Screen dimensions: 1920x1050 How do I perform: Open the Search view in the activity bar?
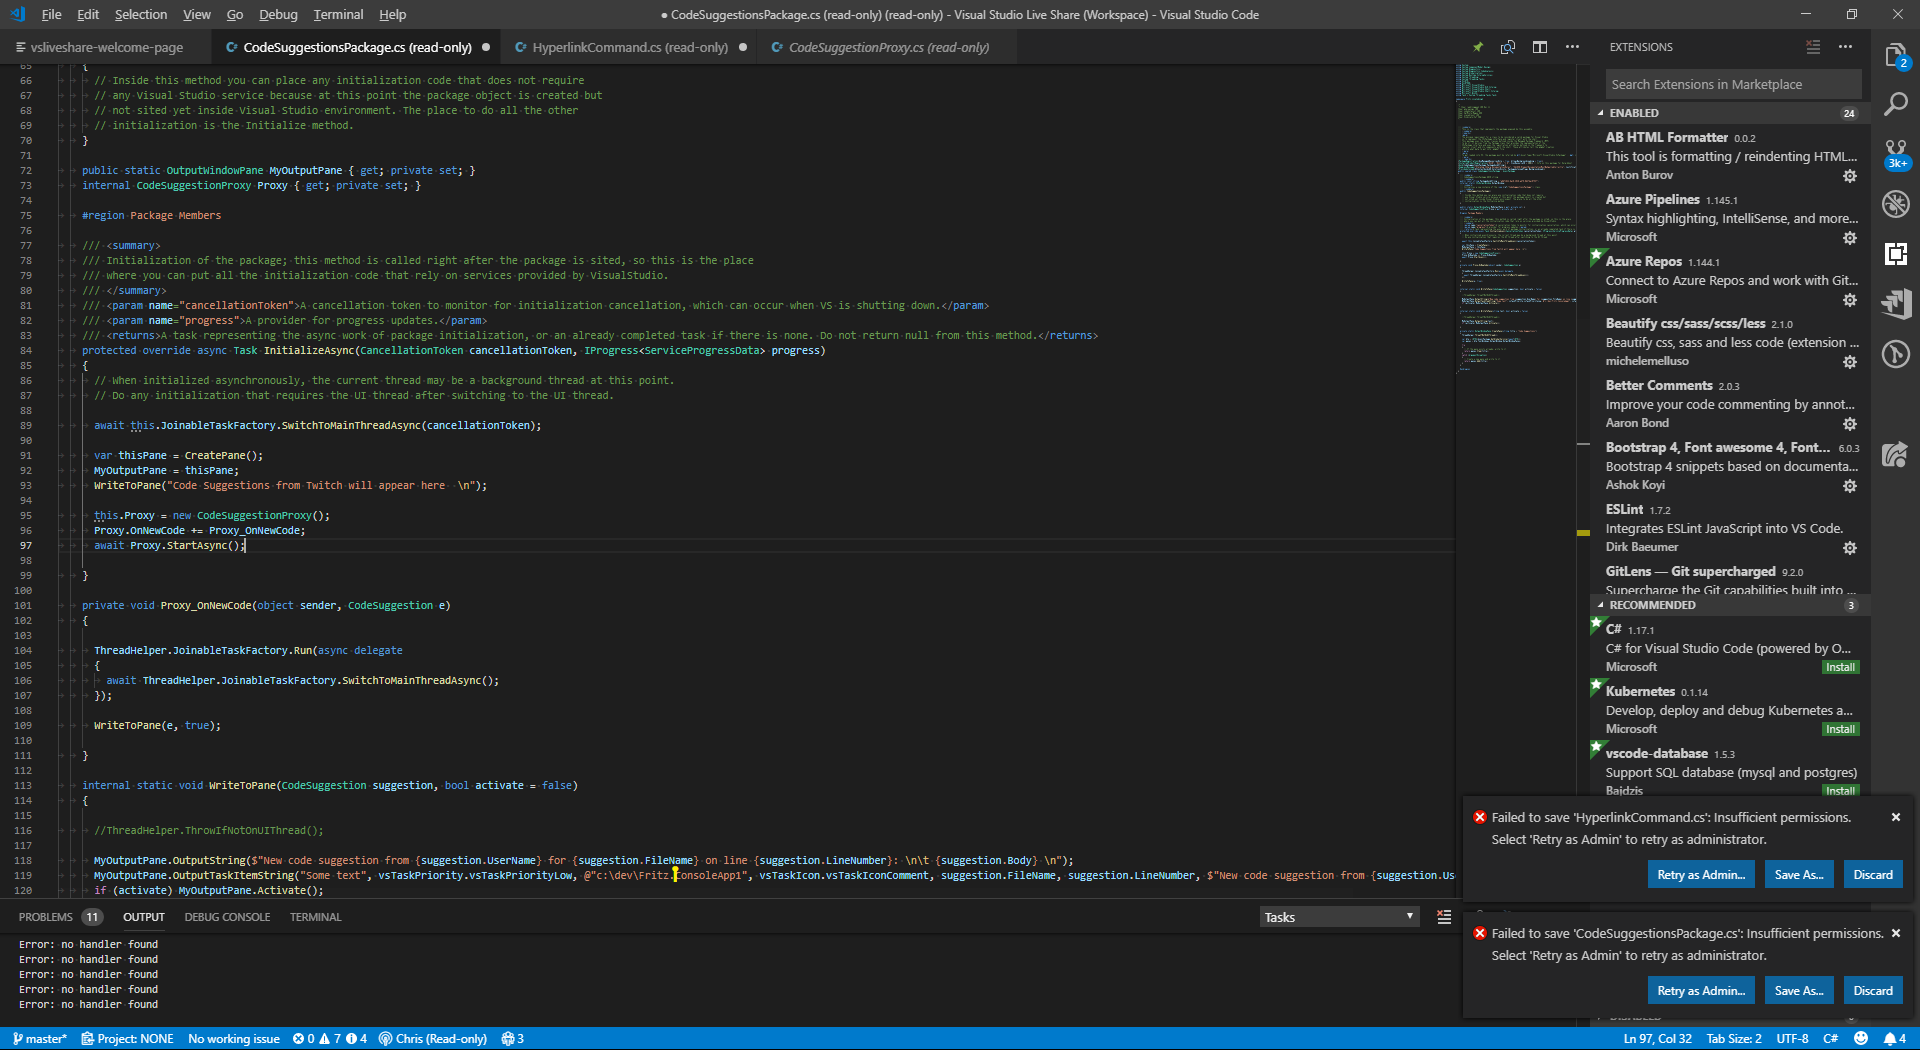1896,103
